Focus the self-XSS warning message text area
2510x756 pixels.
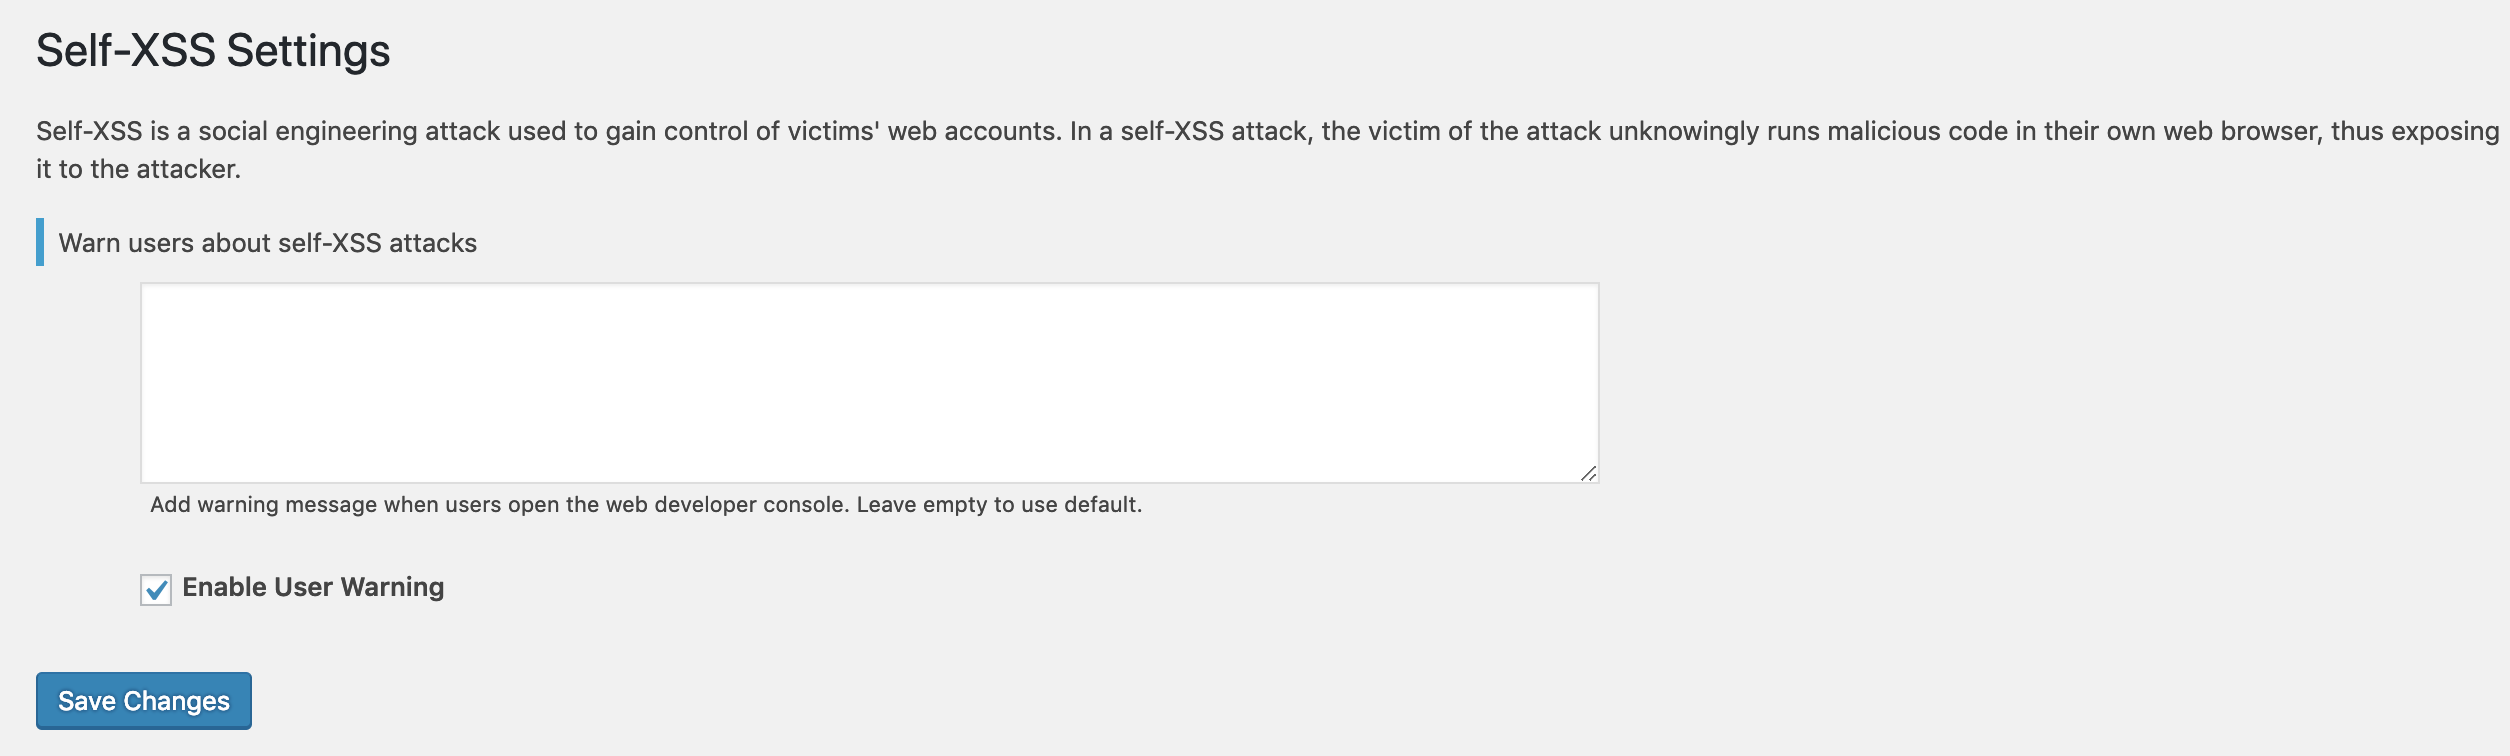point(869,383)
